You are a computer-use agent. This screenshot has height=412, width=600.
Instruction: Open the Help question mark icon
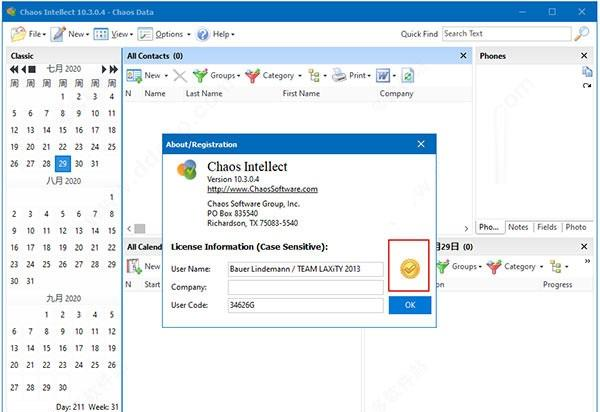203,34
